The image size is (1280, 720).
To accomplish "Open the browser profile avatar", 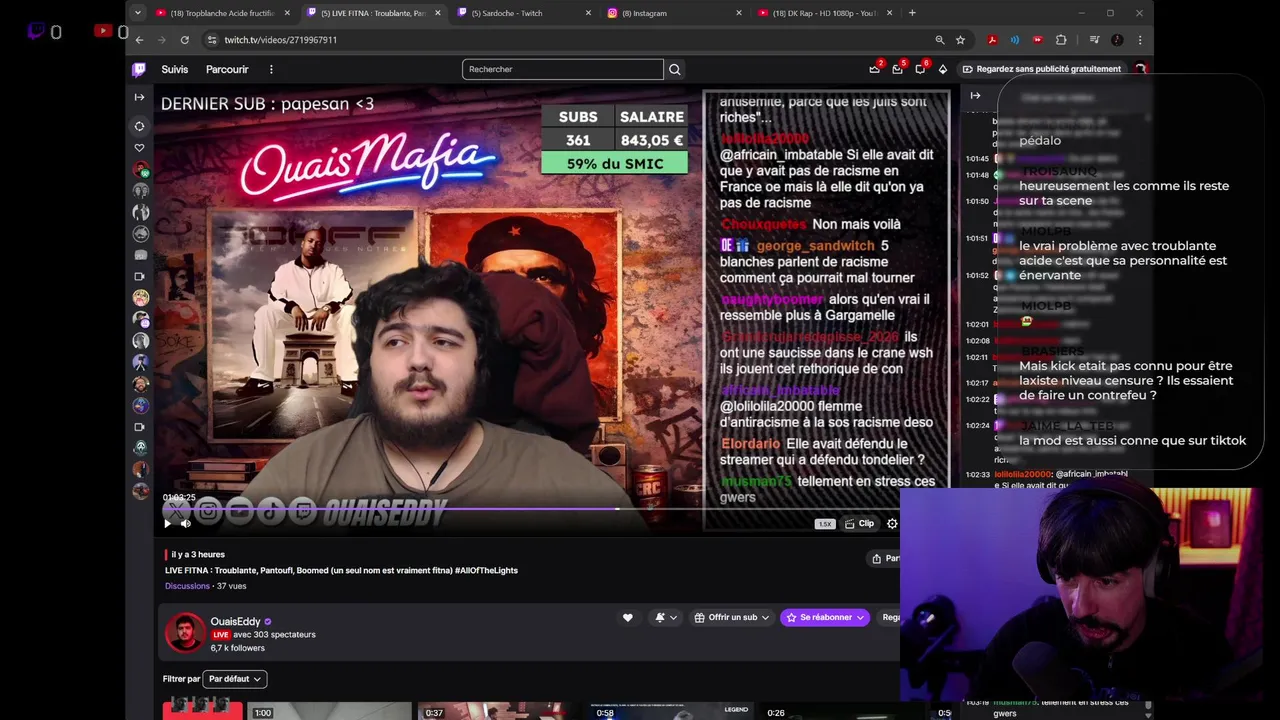I will click(1117, 40).
